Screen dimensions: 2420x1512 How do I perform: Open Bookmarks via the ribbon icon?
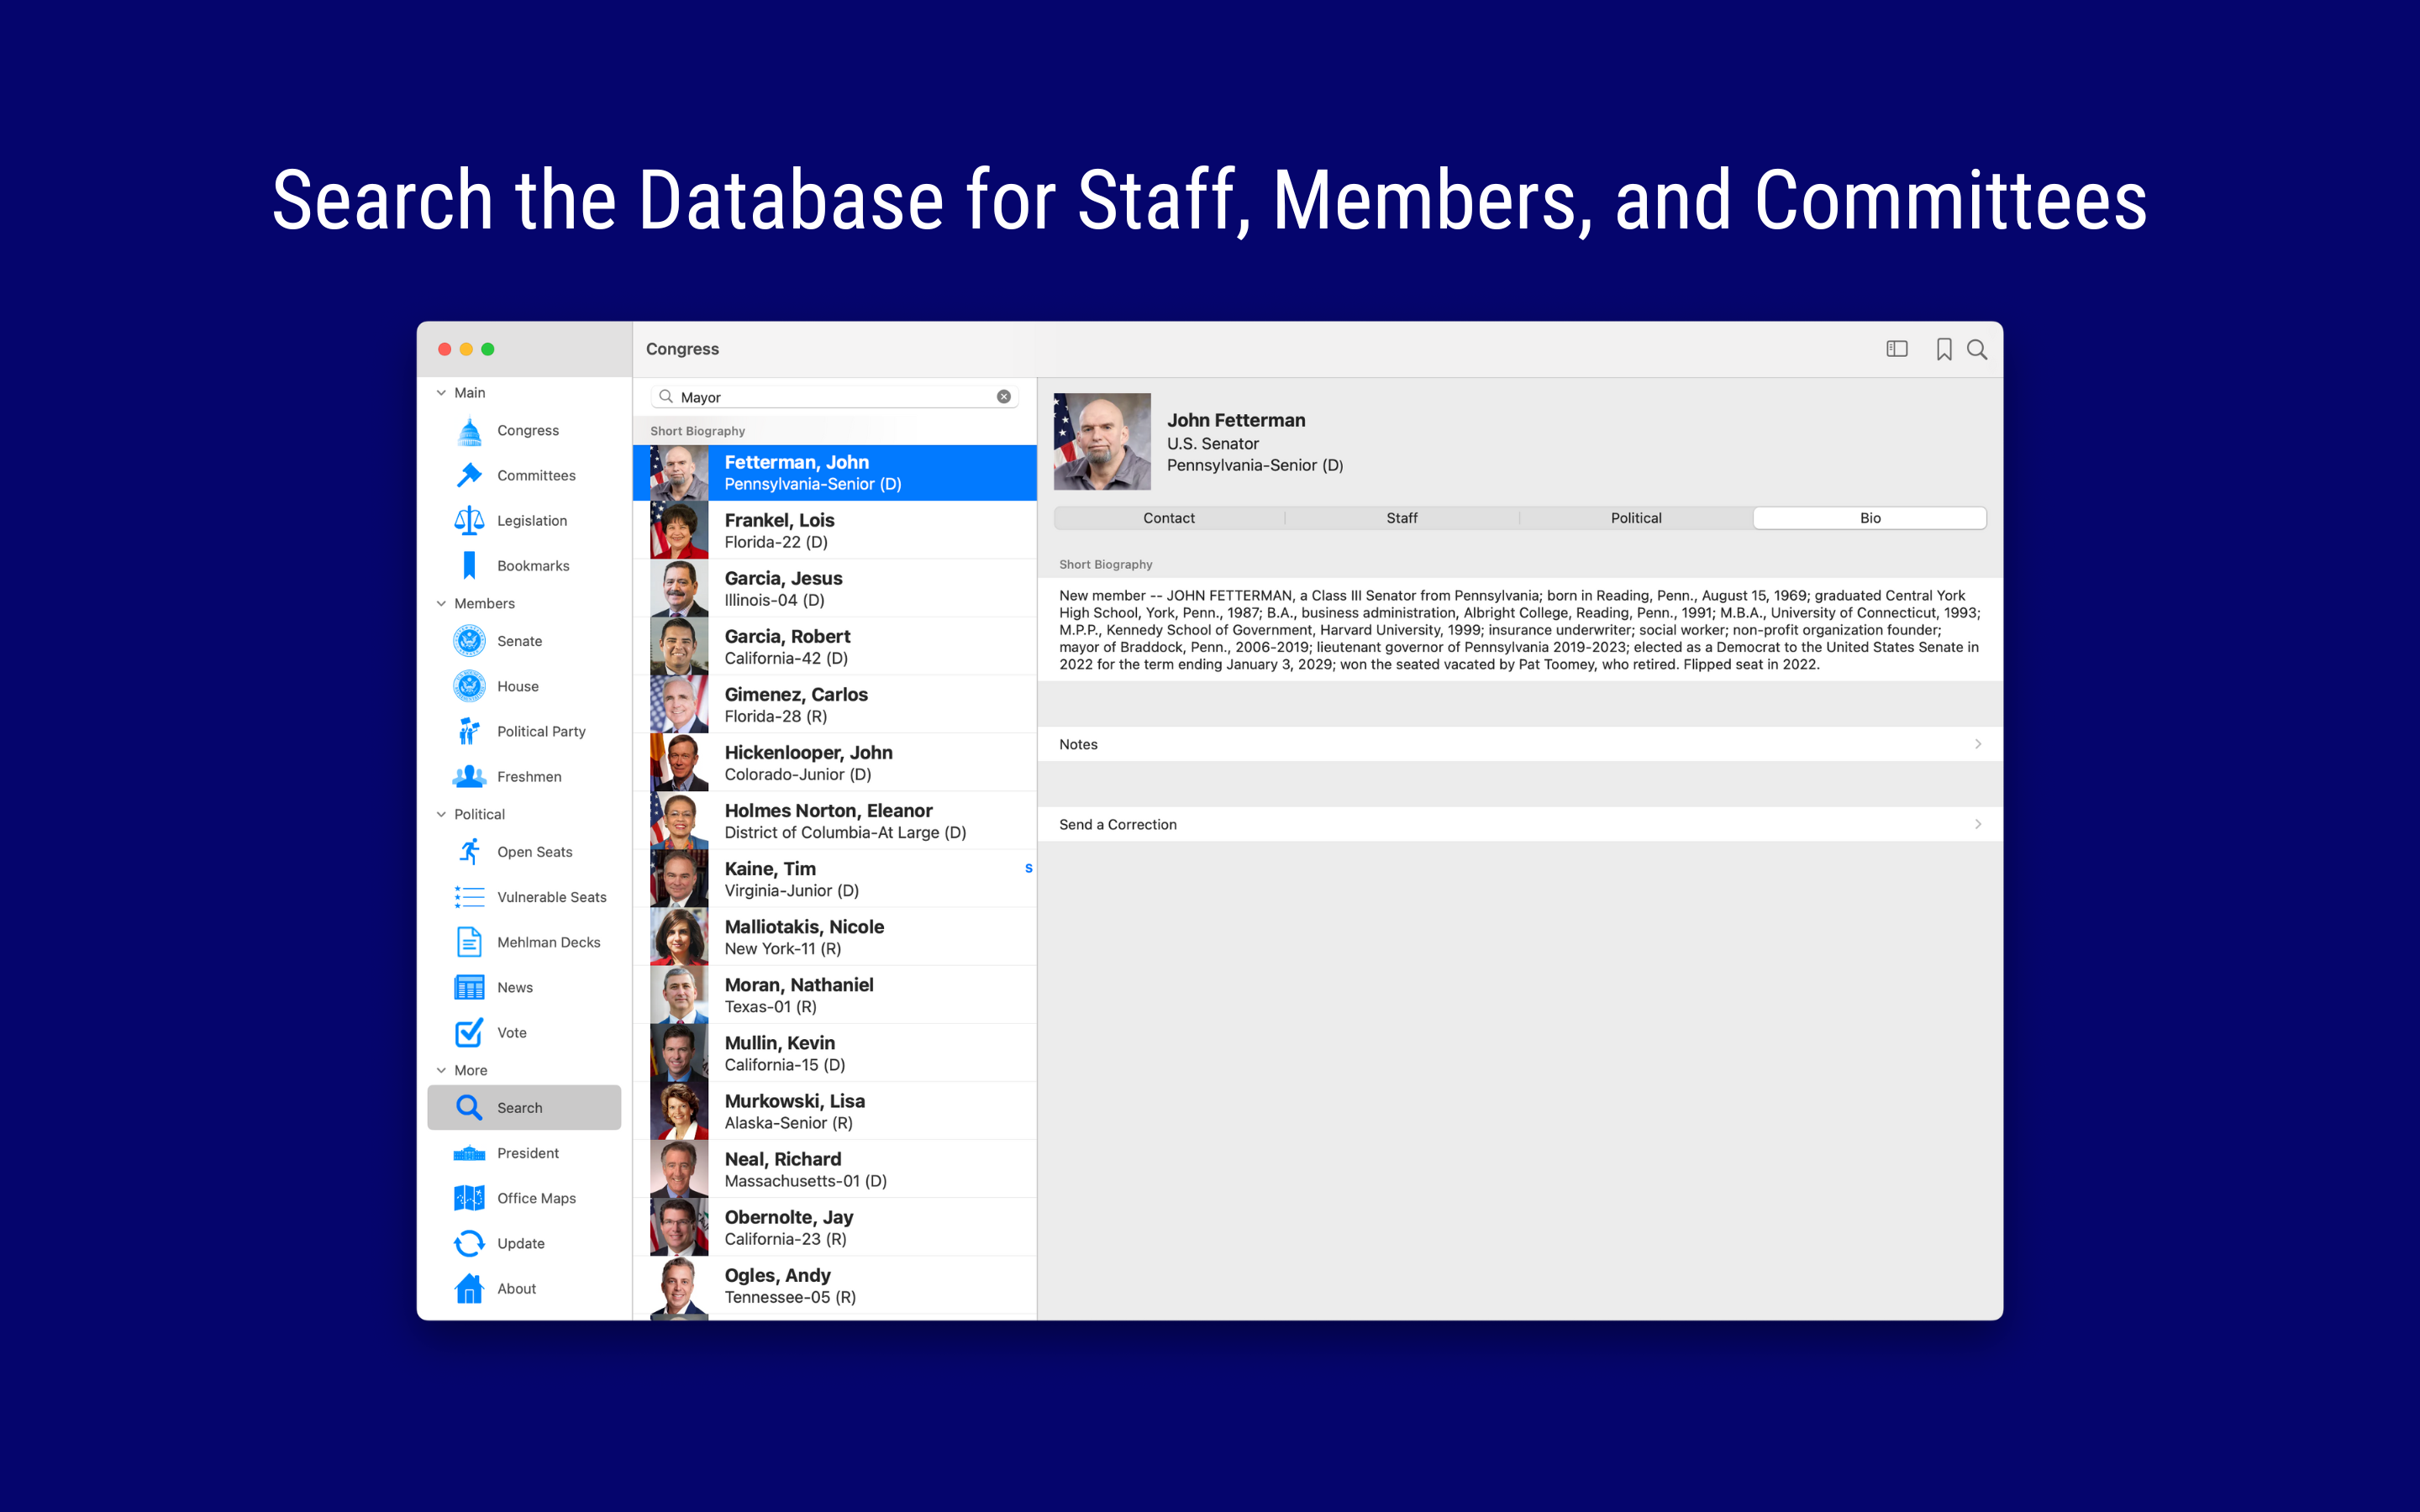point(469,566)
